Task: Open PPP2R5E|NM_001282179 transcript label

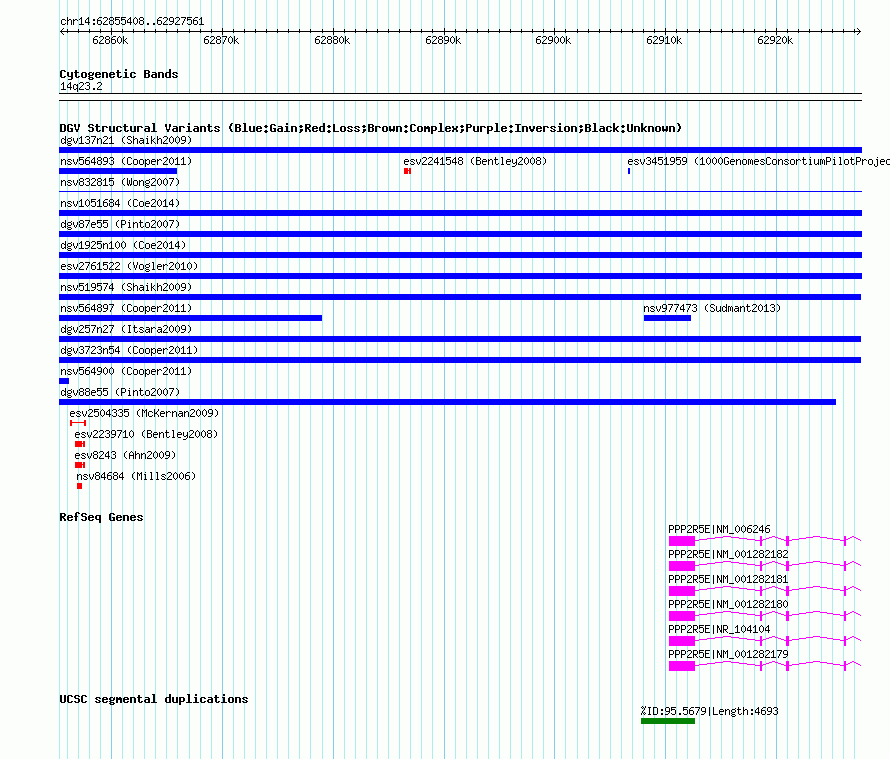Action: (x=728, y=654)
